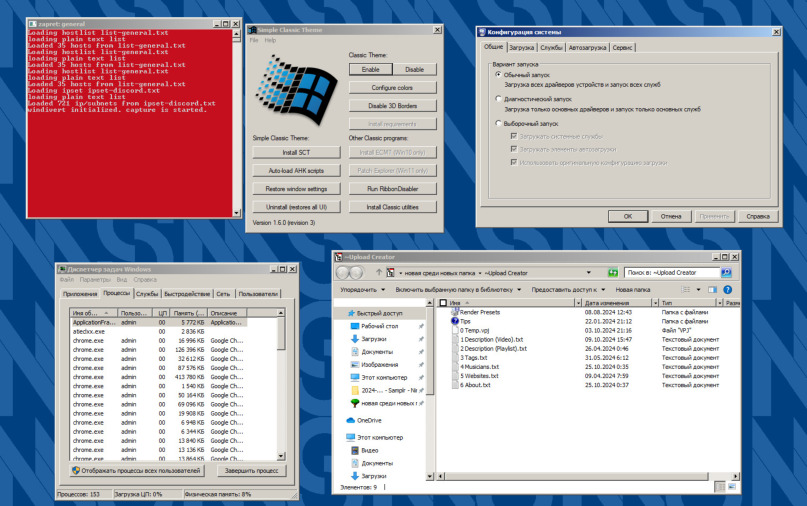This screenshot has width=807, height=506.
Task: Click the green refresh icon beside address bar
Action: (x=612, y=272)
